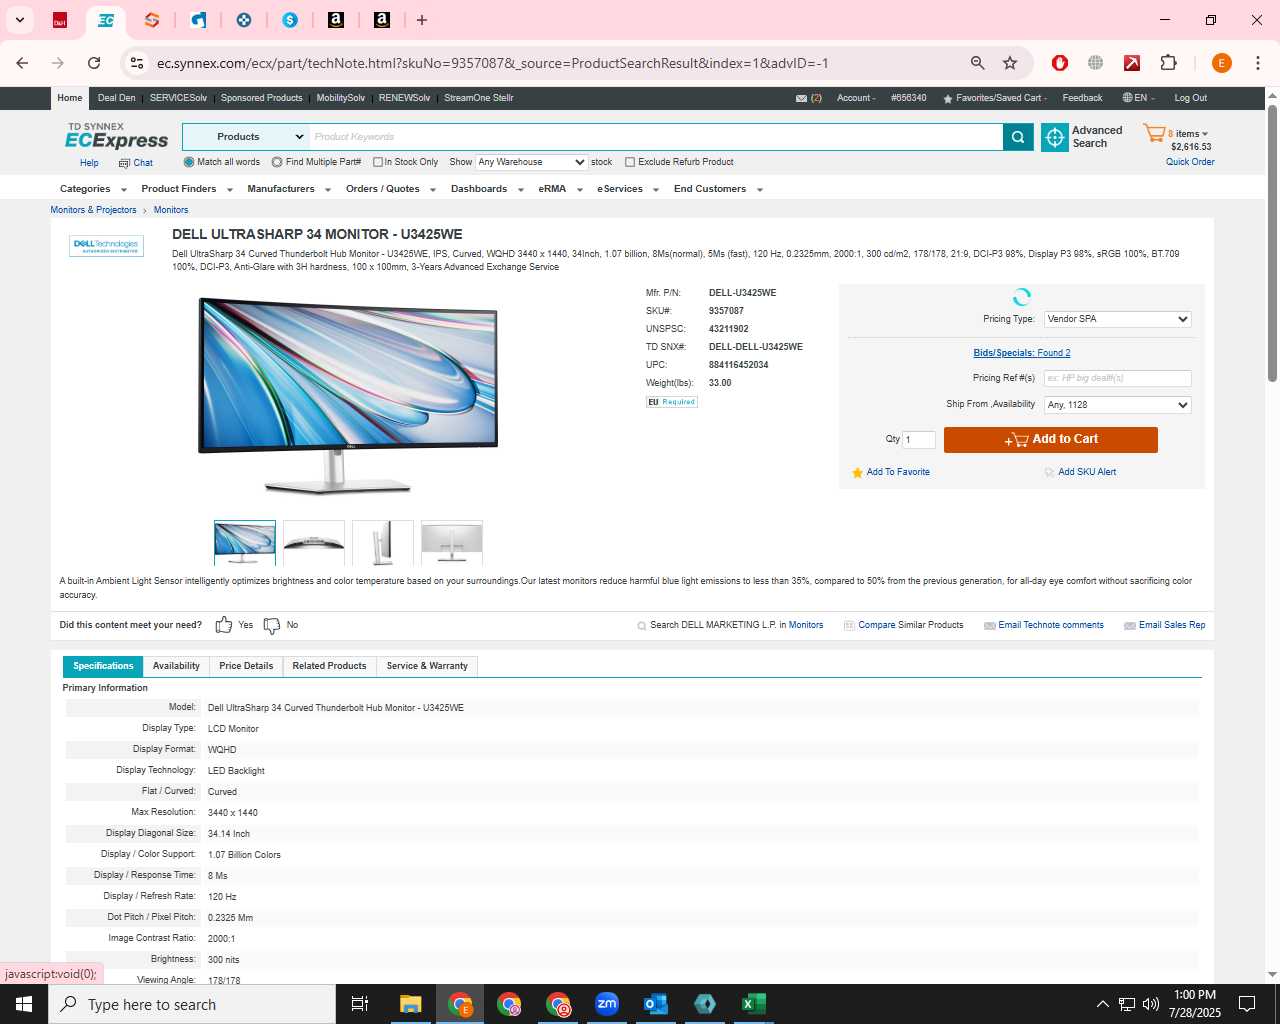Click the search magnifier button
This screenshot has width=1280, height=1024.
(1018, 137)
